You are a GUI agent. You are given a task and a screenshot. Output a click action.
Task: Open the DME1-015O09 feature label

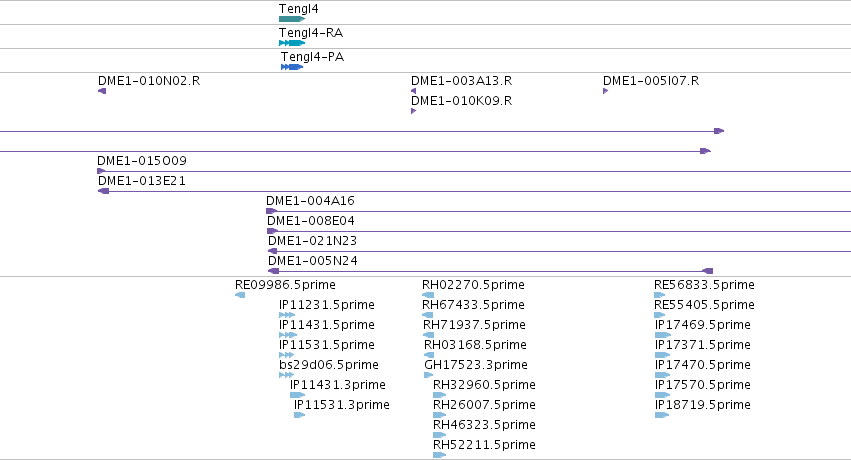point(142,161)
